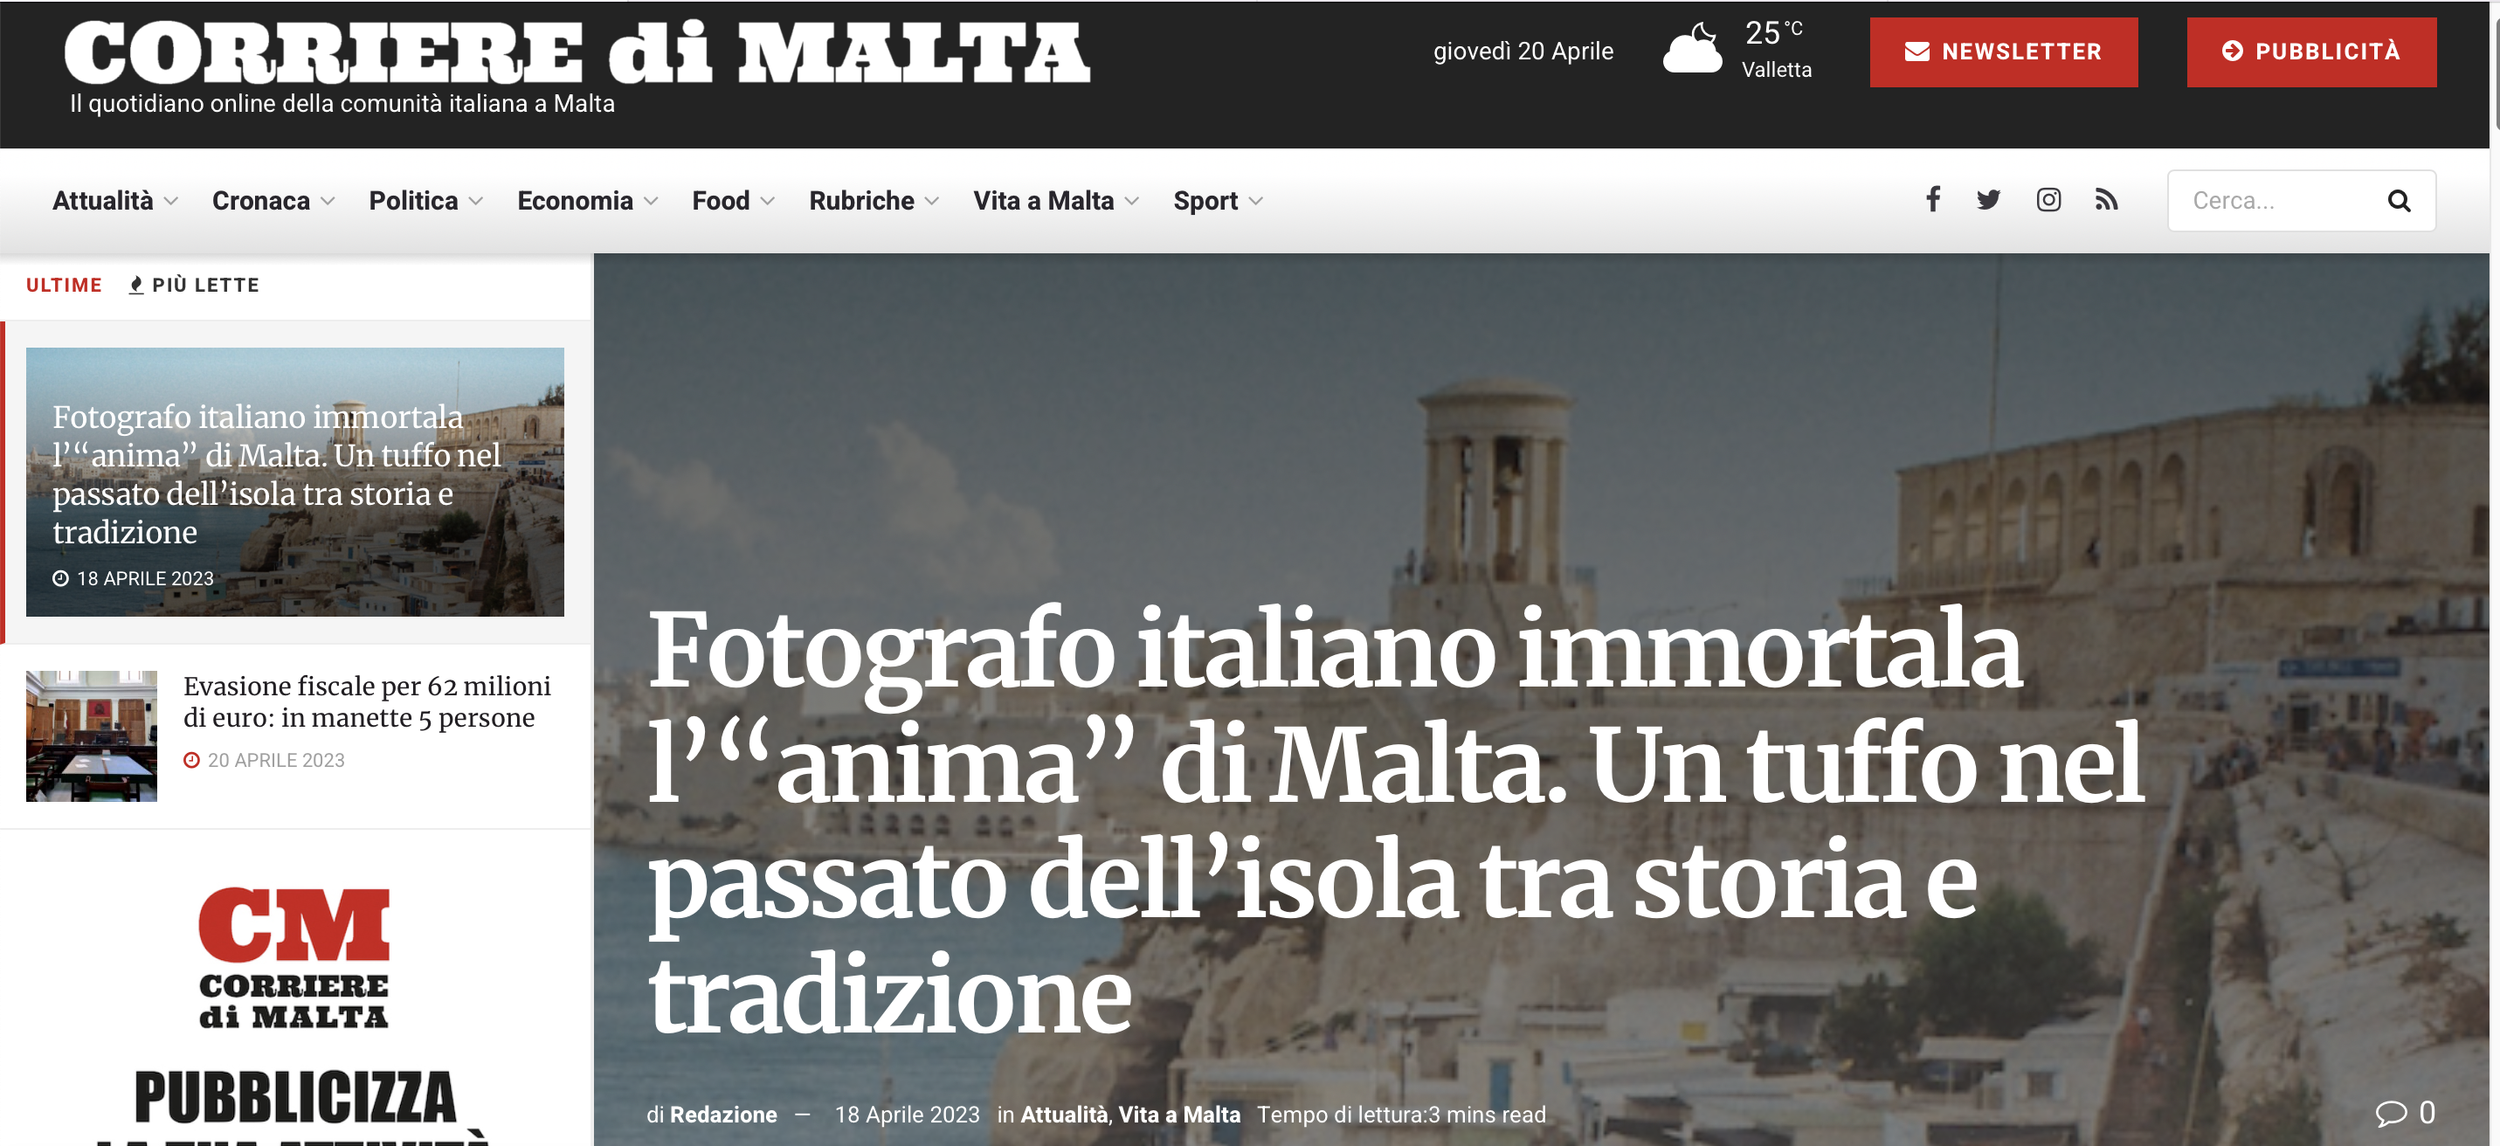Switch to the Ultime tab
Image resolution: width=2500 pixels, height=1146 pixels.
pyautogui.click(x=64, y=285)
